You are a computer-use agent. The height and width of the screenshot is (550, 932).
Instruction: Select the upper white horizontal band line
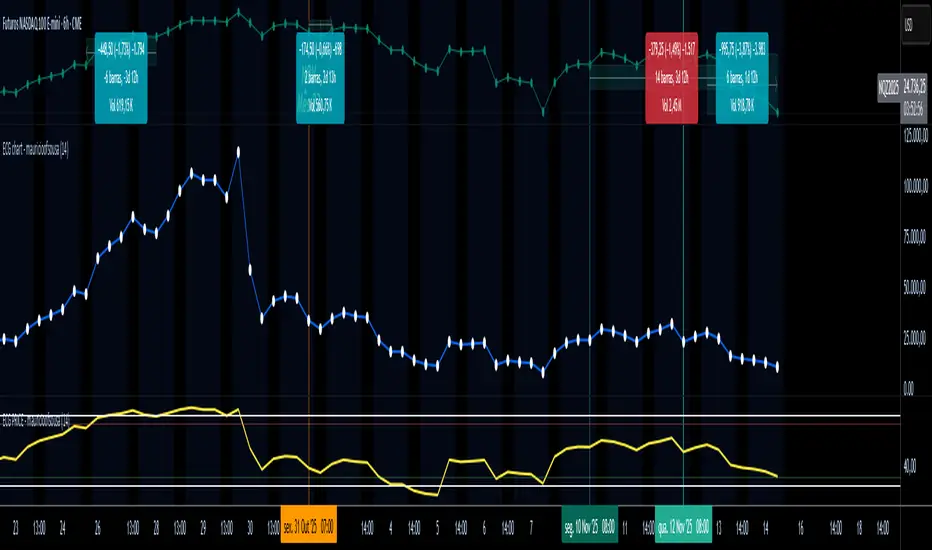tap(450, 416)
